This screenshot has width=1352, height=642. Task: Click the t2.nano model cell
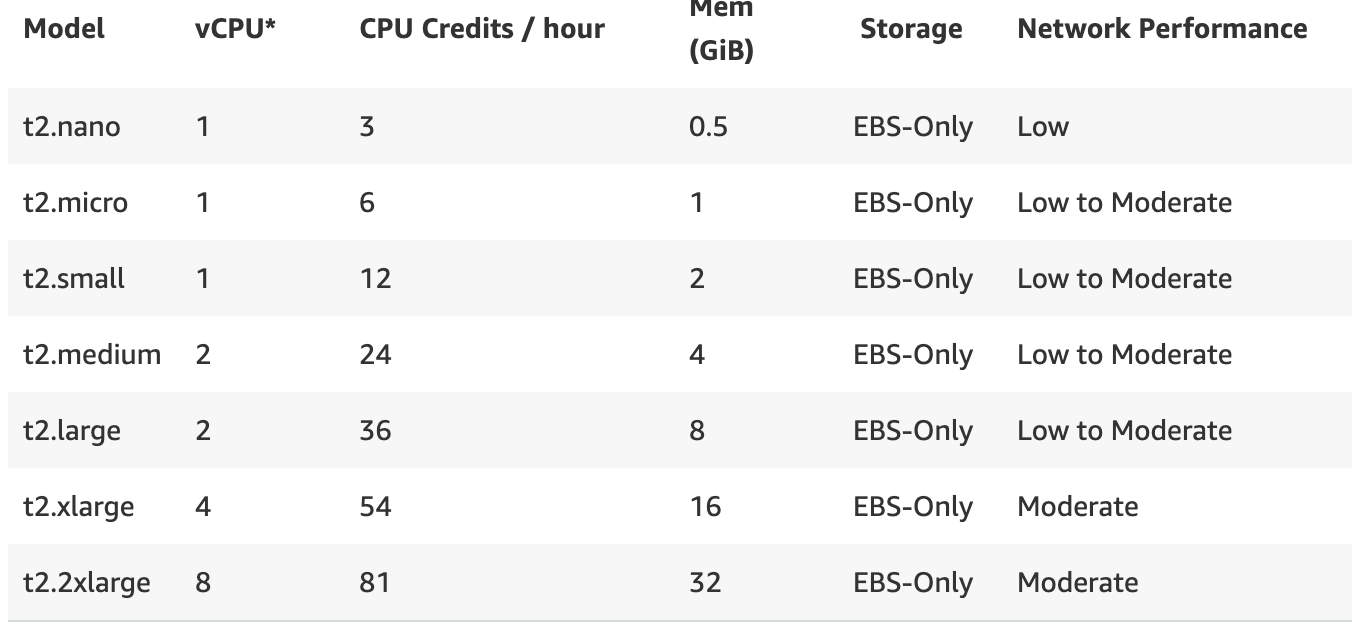[71, 127]
